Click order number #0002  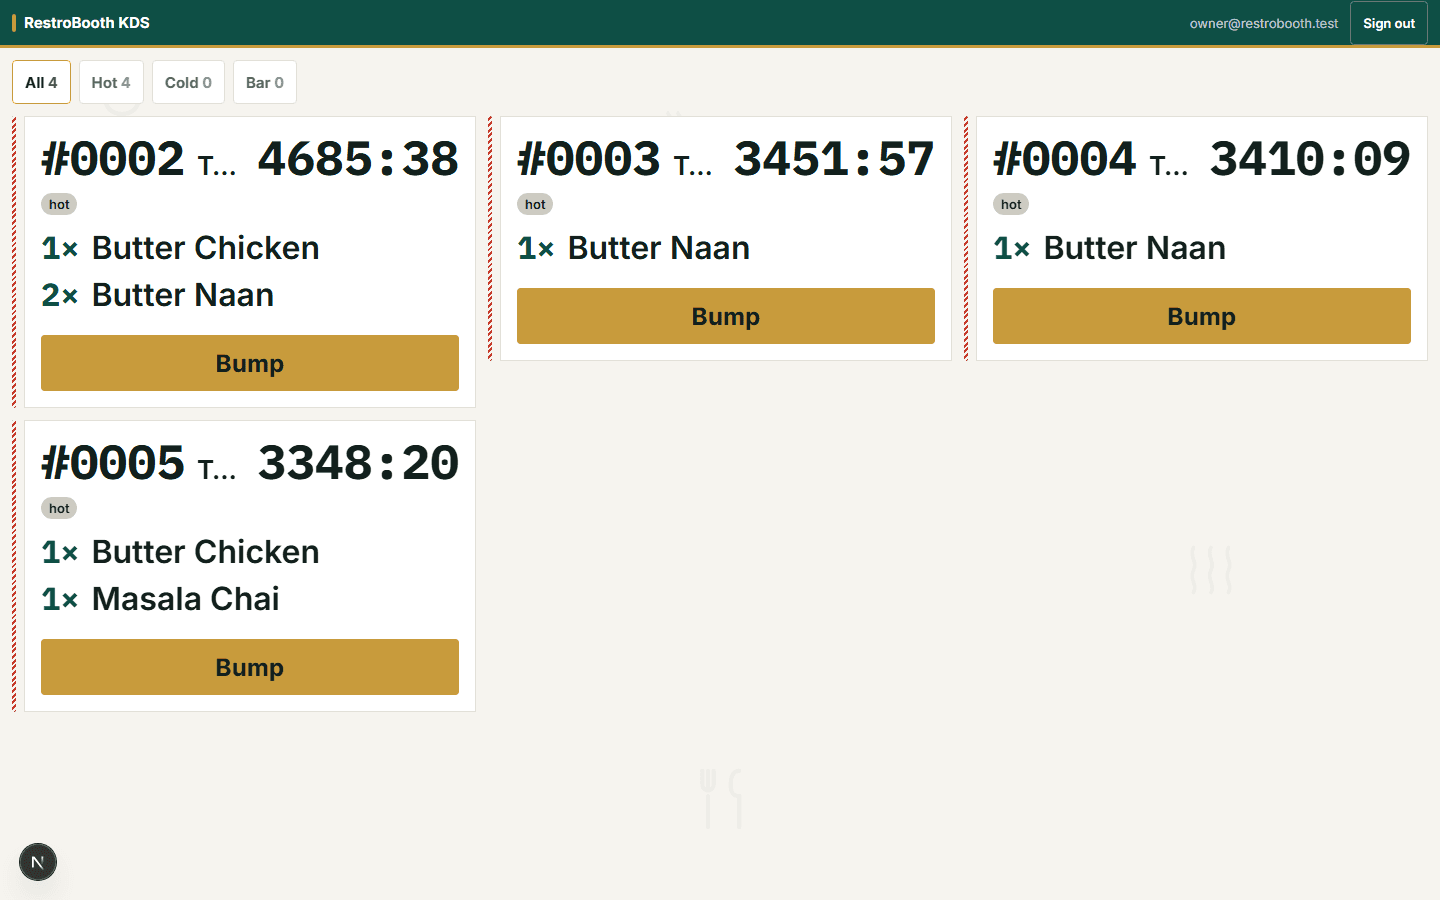pos(113,159)
